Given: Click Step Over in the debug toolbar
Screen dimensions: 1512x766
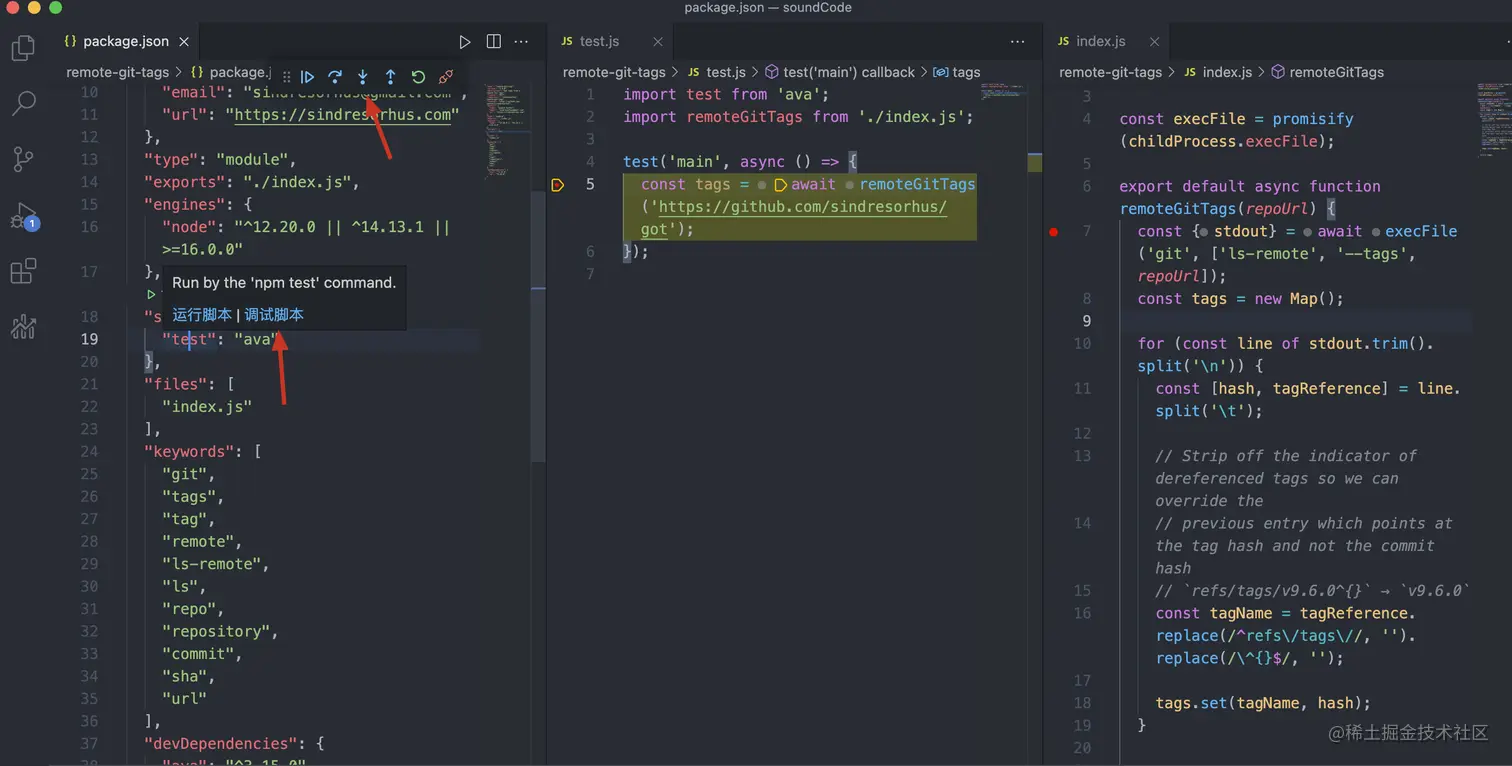Looking at the screenshot, I should 335,77.
